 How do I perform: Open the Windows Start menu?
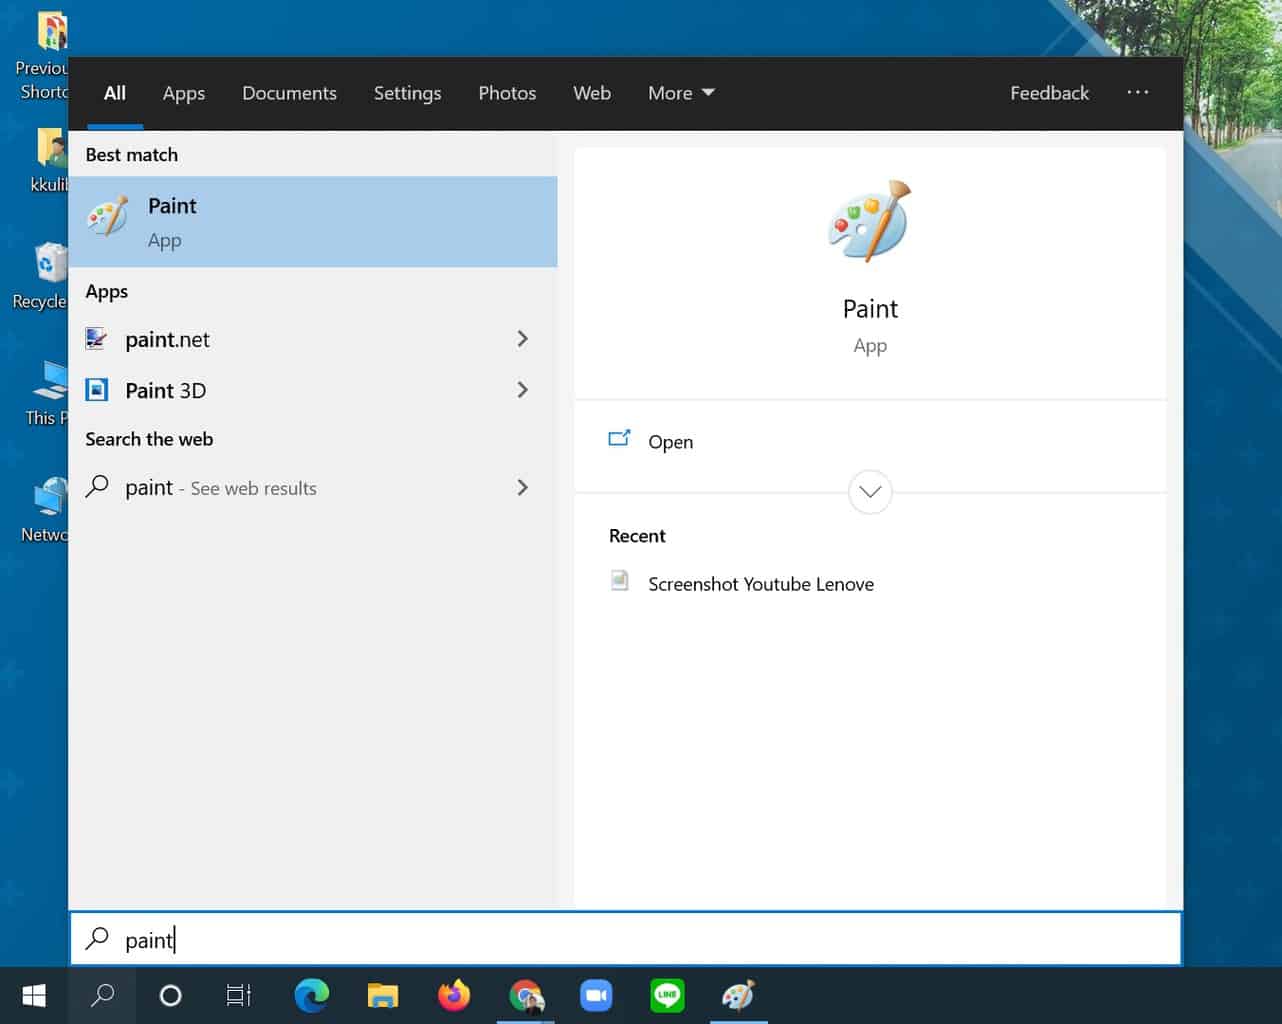click(x=34, y=996)
